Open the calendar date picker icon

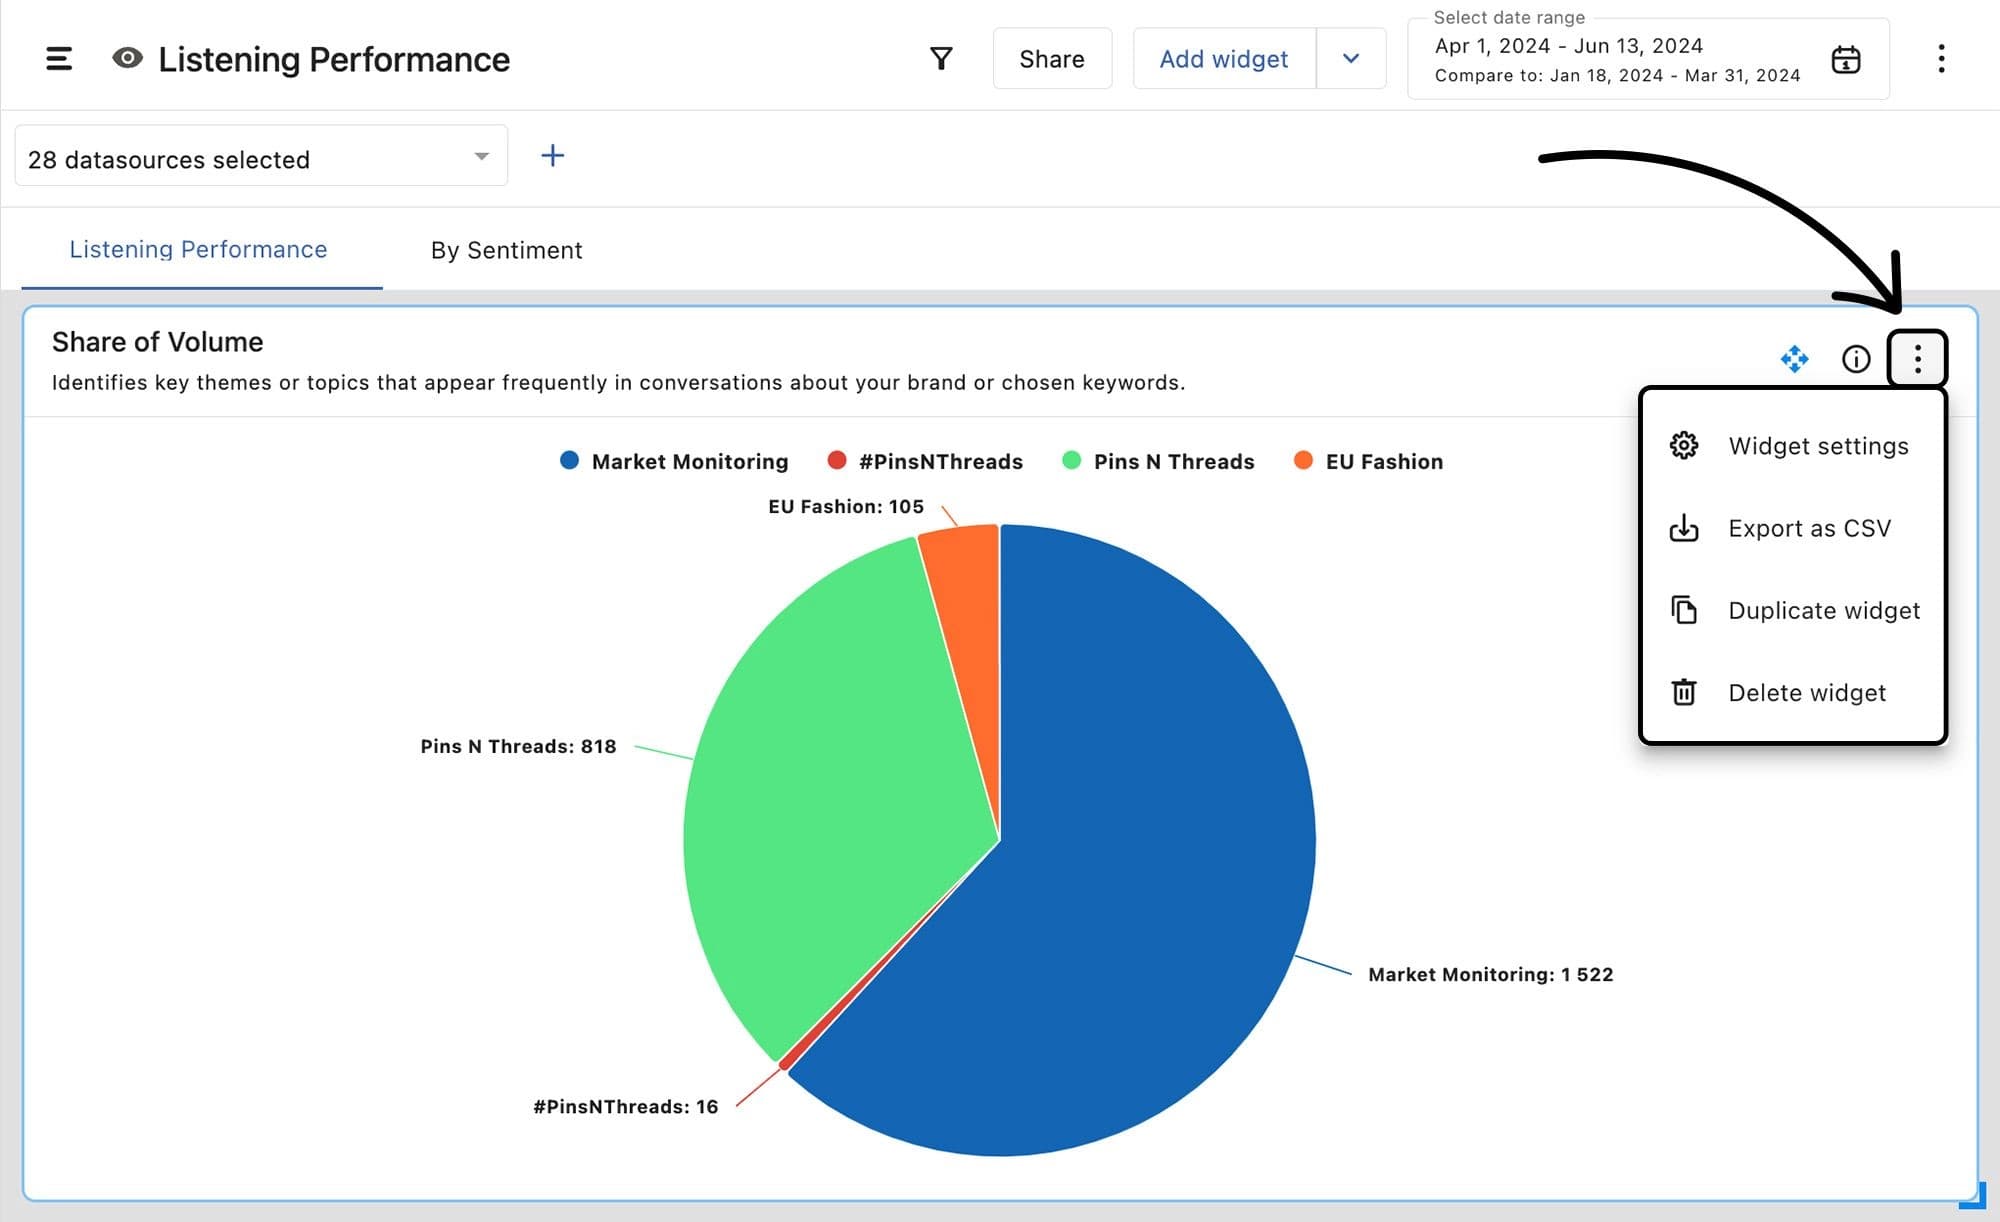pyautogui.click(x=1846, y=60)
